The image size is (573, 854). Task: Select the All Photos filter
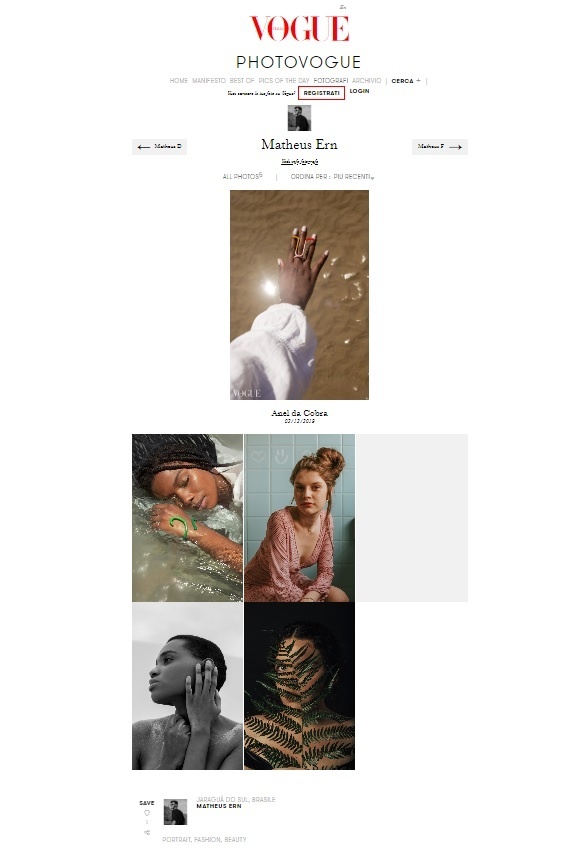[242, 176]
